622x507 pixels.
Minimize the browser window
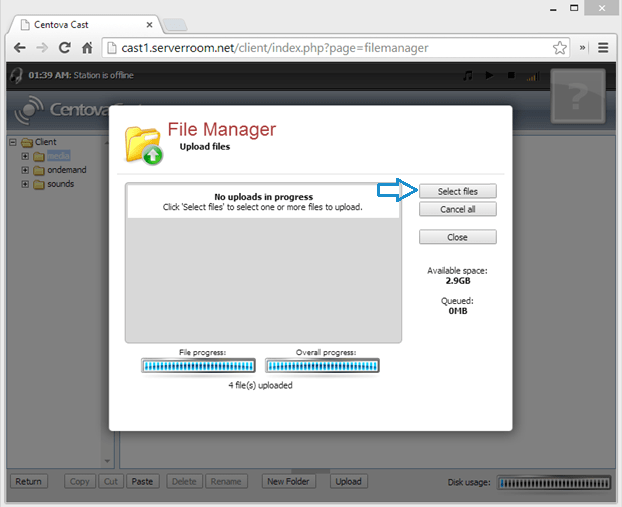553,9
